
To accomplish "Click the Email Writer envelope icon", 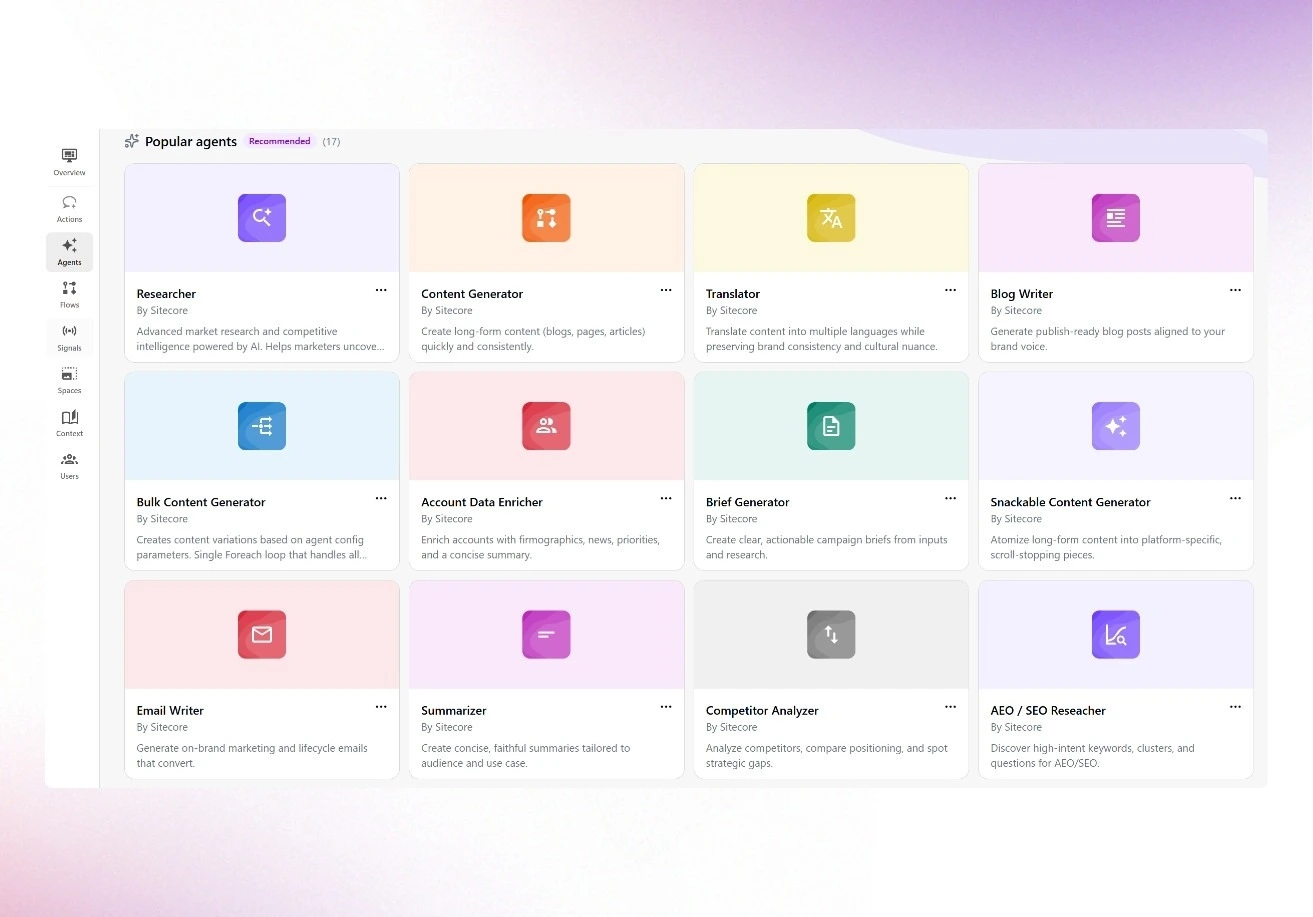I will [261, 634].
